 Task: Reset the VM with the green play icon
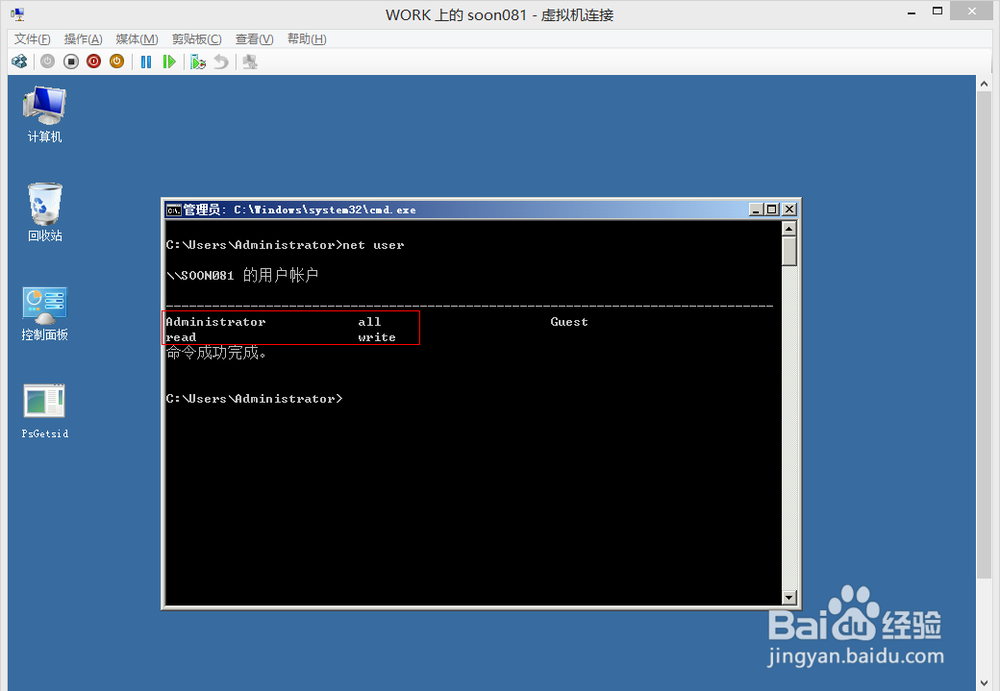(x=169, y=62)
